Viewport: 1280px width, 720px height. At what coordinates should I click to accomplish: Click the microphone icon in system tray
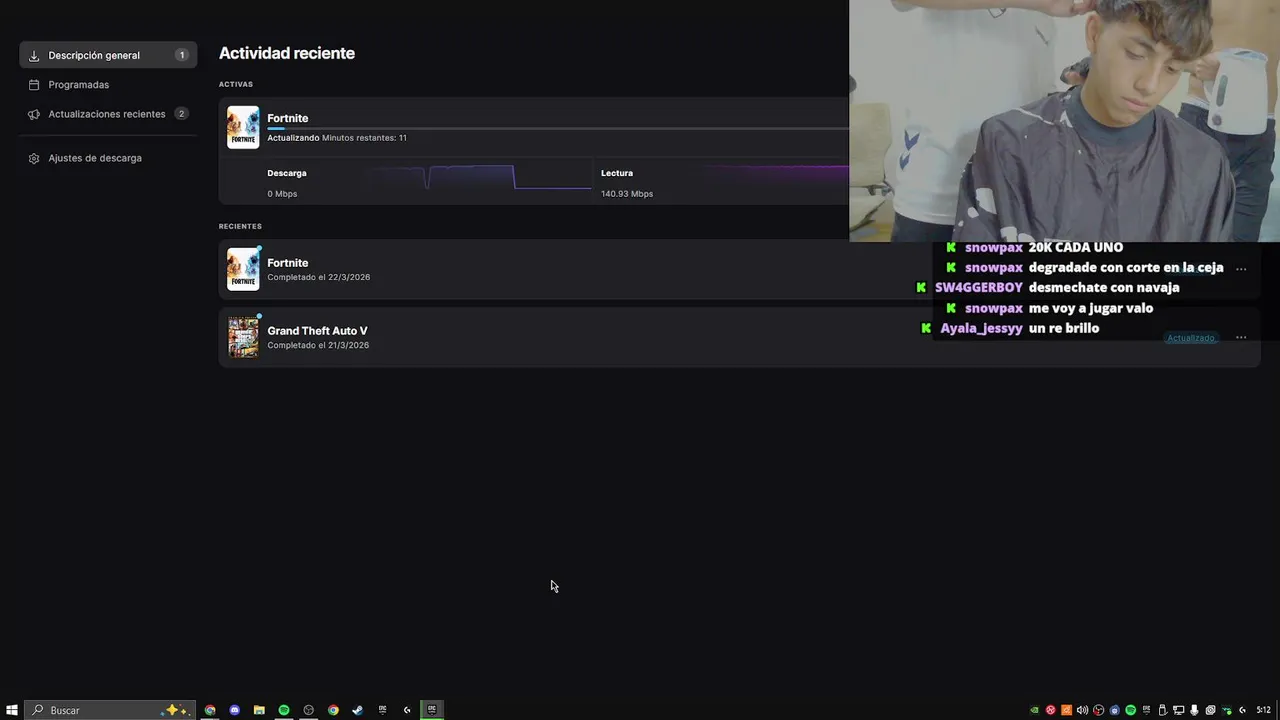pyautogui.click(x=1194, y=710)
